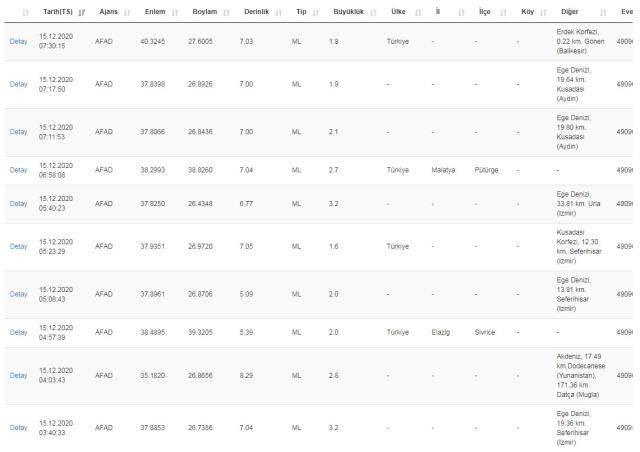Image resolution: width=640 pixels, height=452 pixels.
Task: View Detay of 04:03:43 Akdeniz event
Action: click(18, 375)
